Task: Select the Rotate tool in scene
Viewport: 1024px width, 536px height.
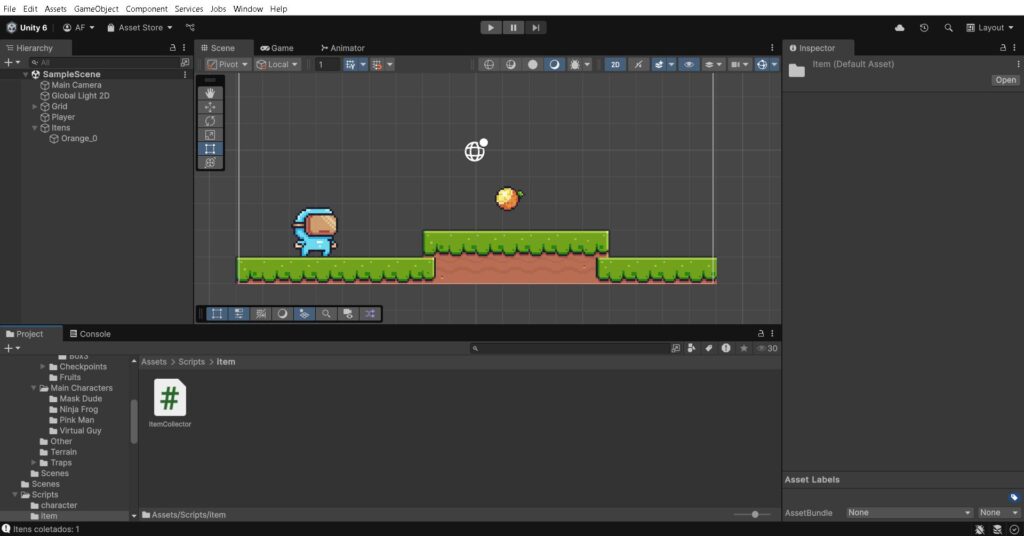Action: [210, 121]
